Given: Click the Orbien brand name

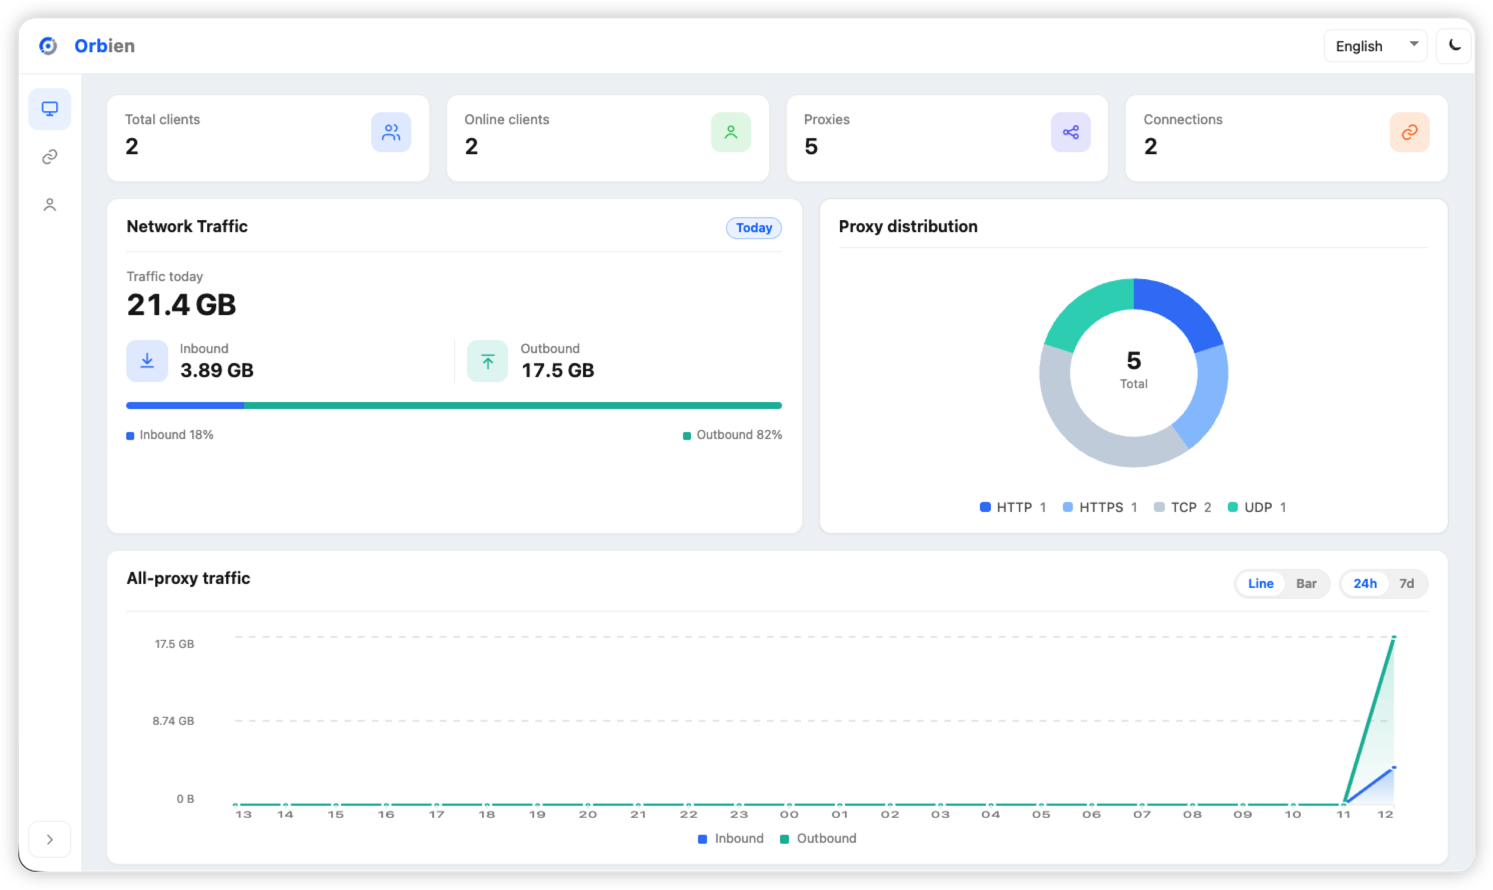Looking at the screenshot, I should point(105,46).
